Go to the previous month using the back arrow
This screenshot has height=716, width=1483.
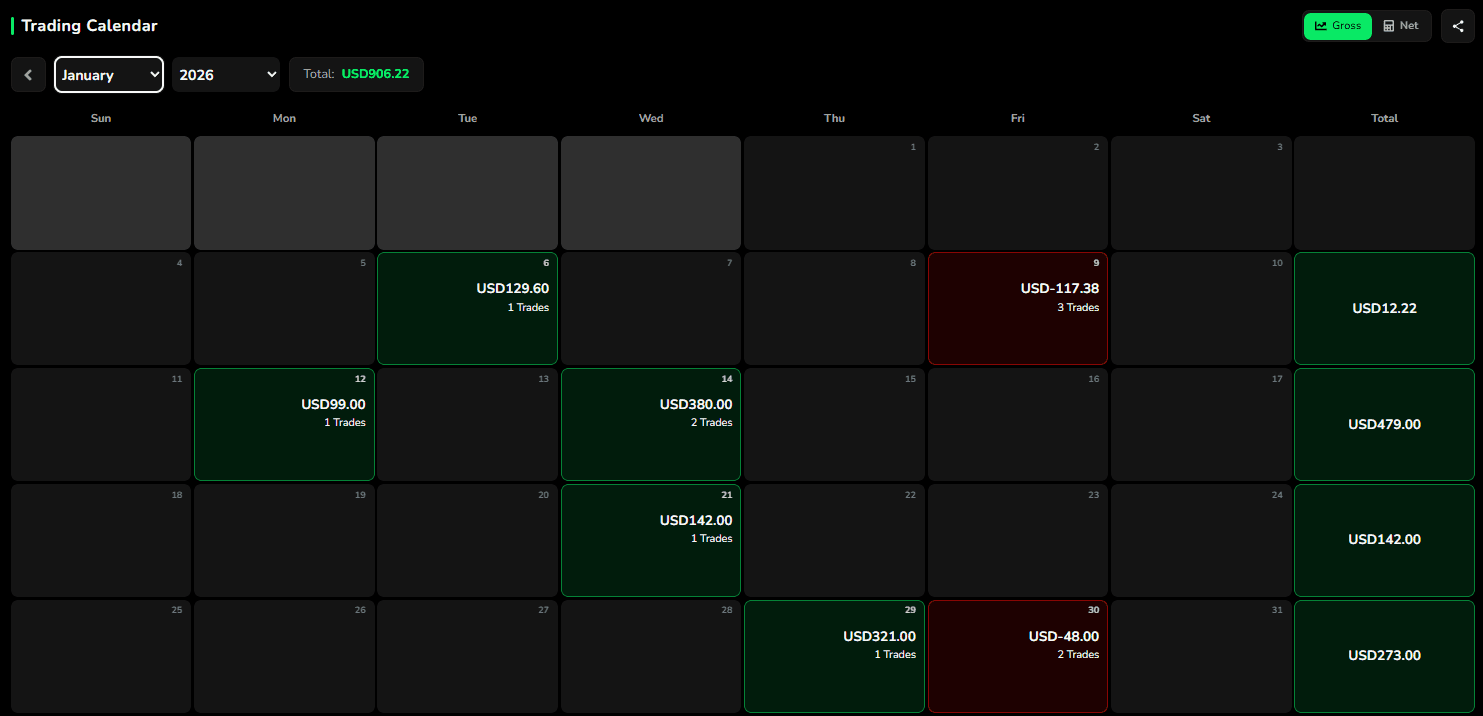[28, 74]
